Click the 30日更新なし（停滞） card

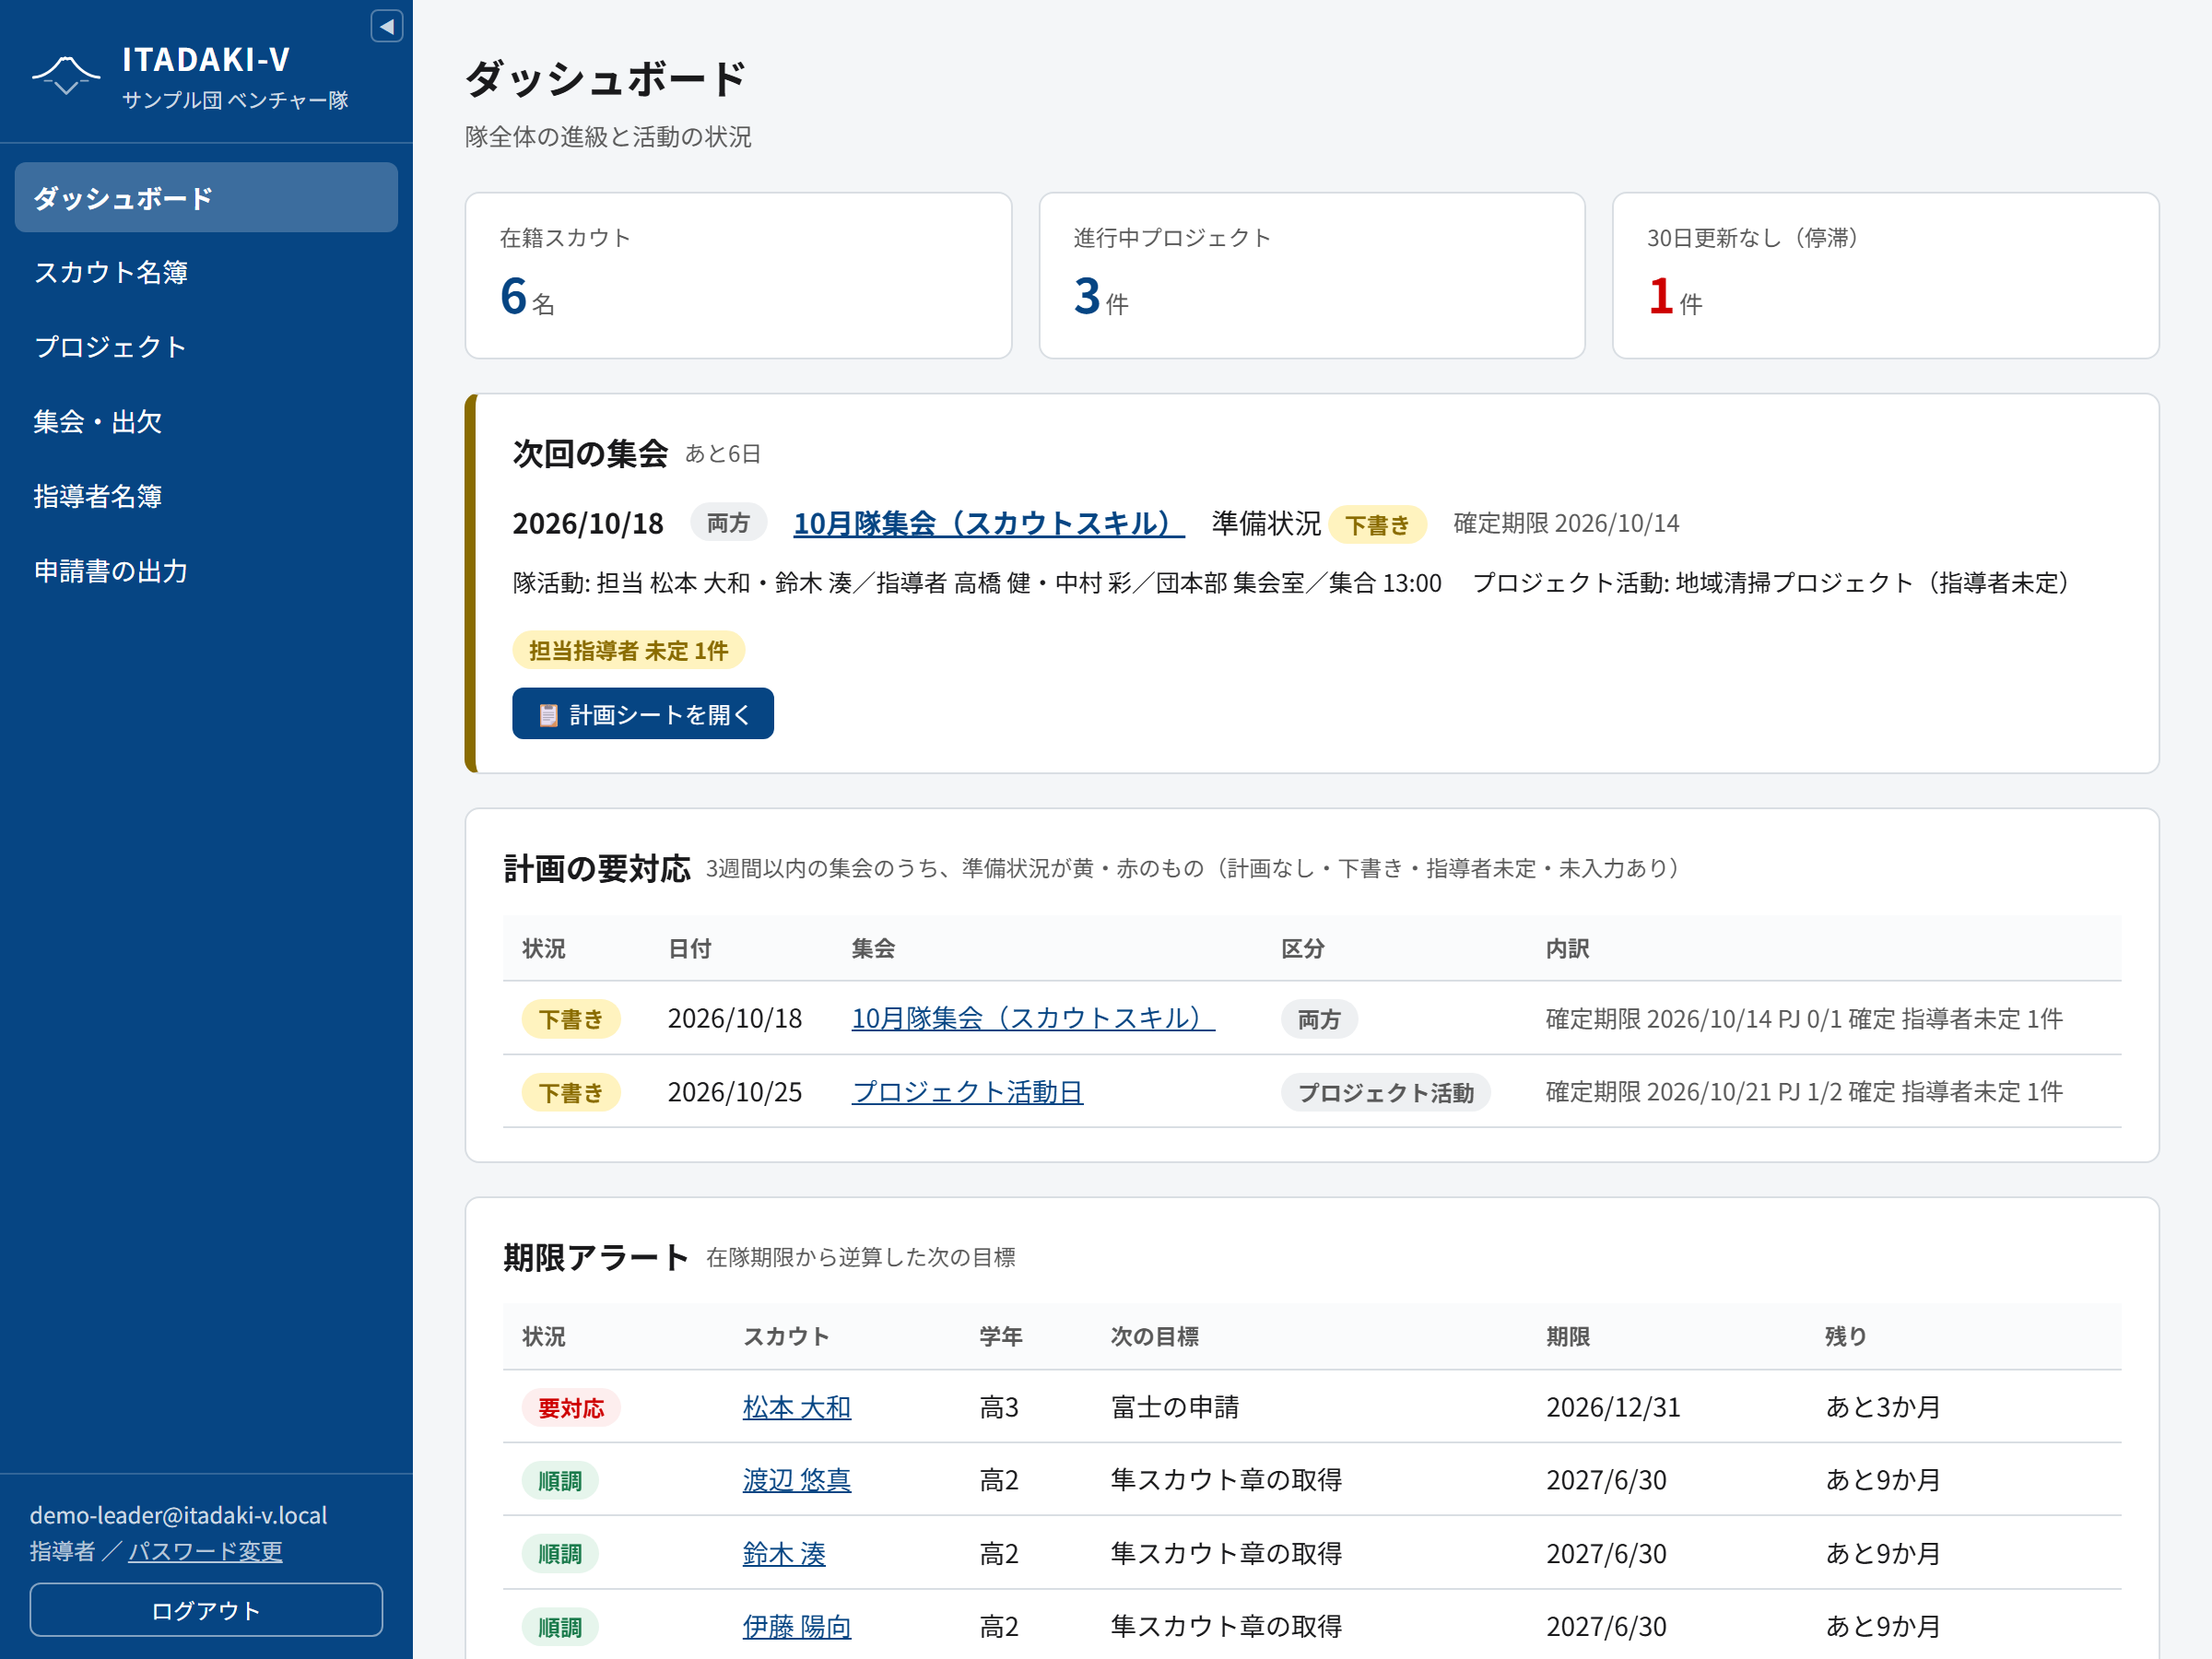pos(1886,276)
